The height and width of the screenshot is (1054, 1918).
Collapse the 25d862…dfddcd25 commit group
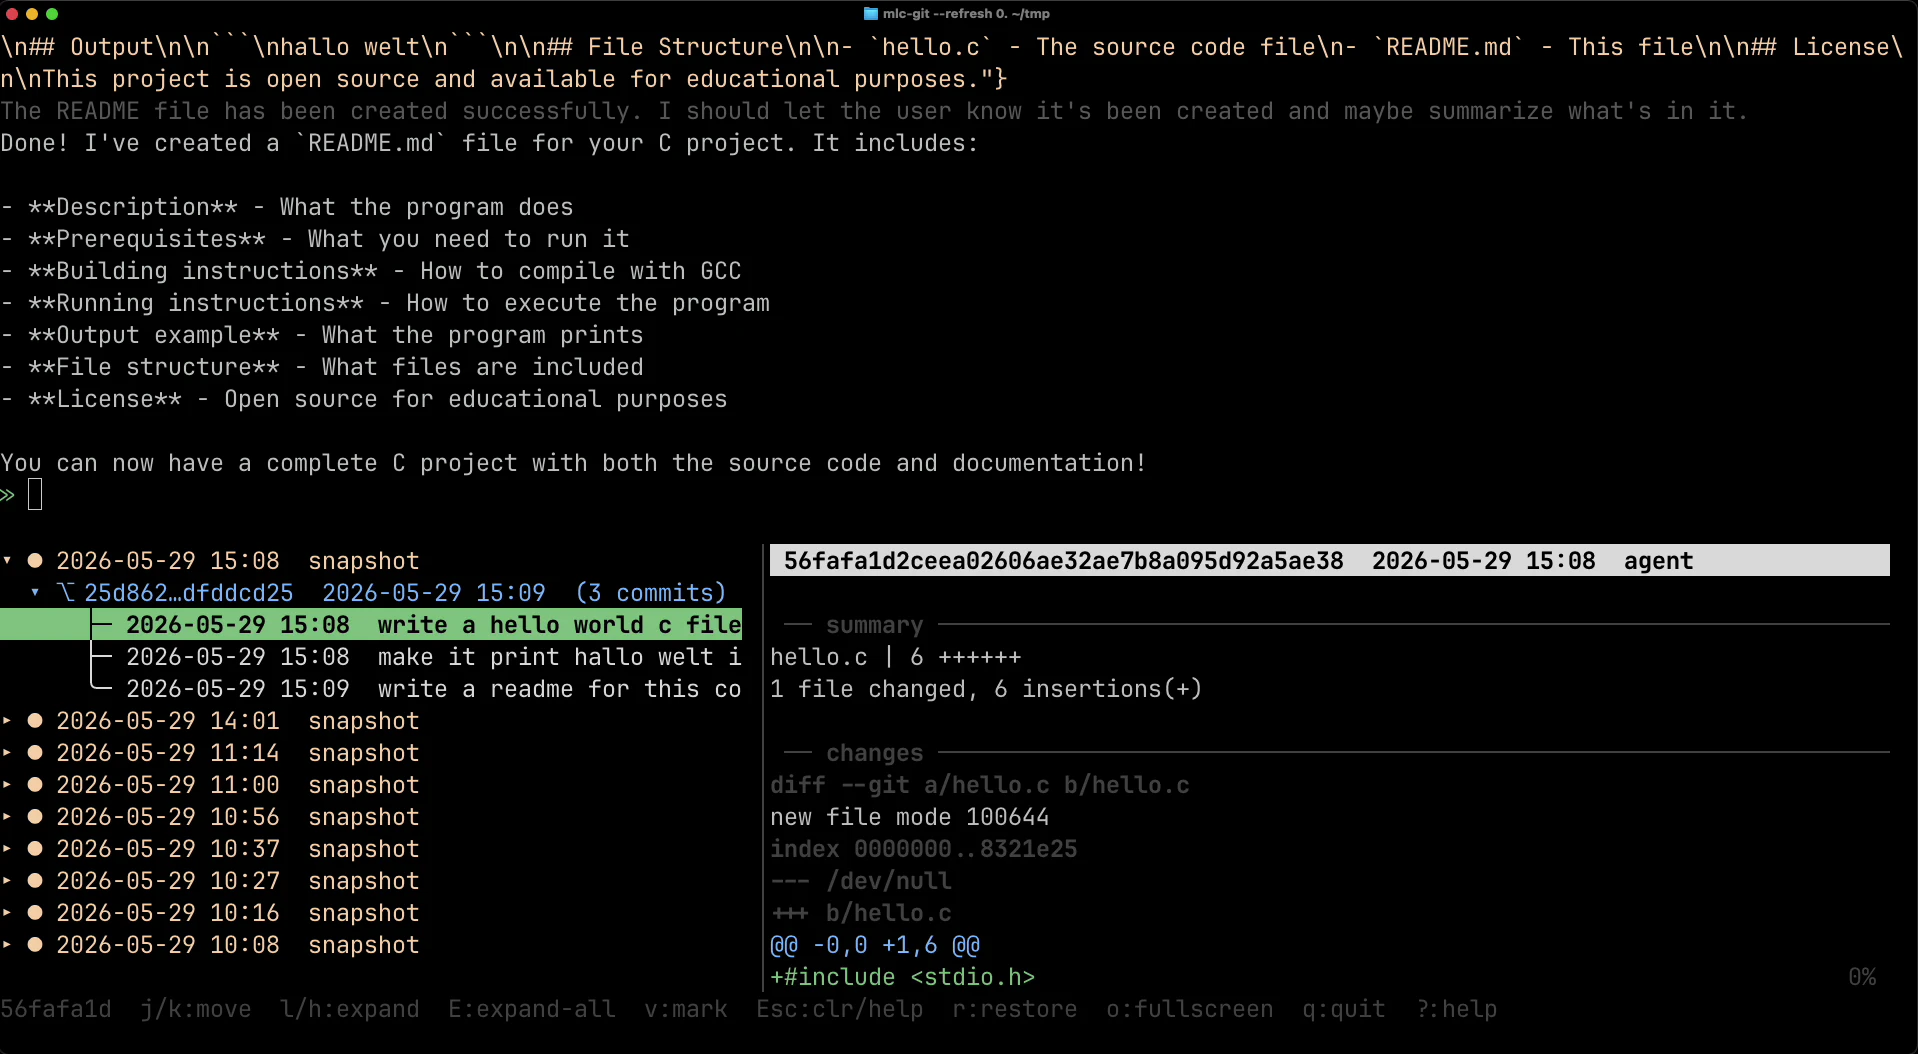pyautogui.click(x=35, y=592)
